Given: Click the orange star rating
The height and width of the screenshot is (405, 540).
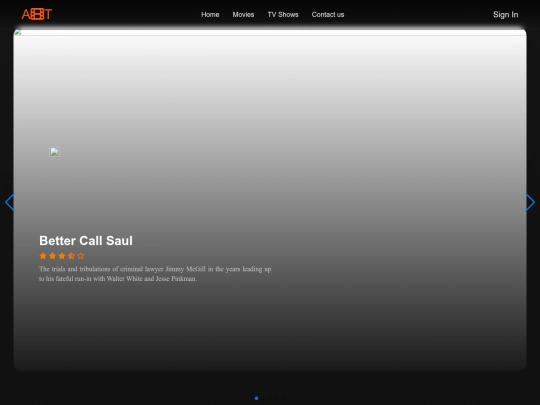Looking at the screenshot, I should point(62,256).
